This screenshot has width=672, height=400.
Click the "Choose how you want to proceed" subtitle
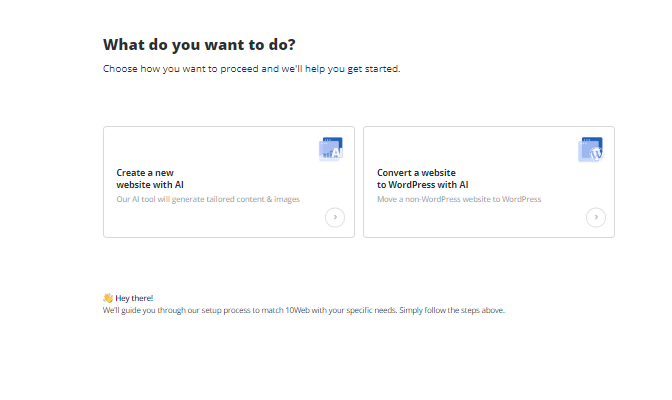252,69
